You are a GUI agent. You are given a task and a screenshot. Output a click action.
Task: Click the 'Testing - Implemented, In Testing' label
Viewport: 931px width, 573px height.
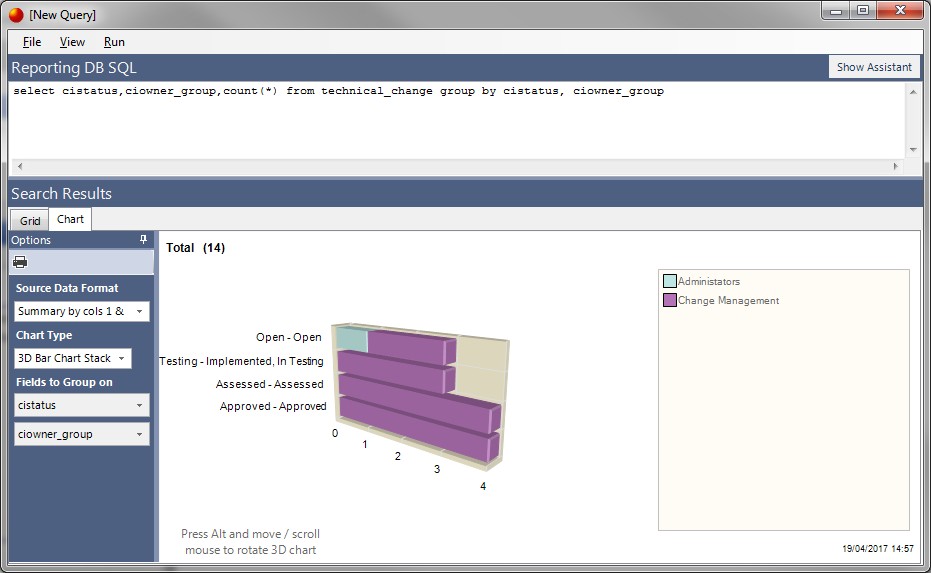coord(241,361)
